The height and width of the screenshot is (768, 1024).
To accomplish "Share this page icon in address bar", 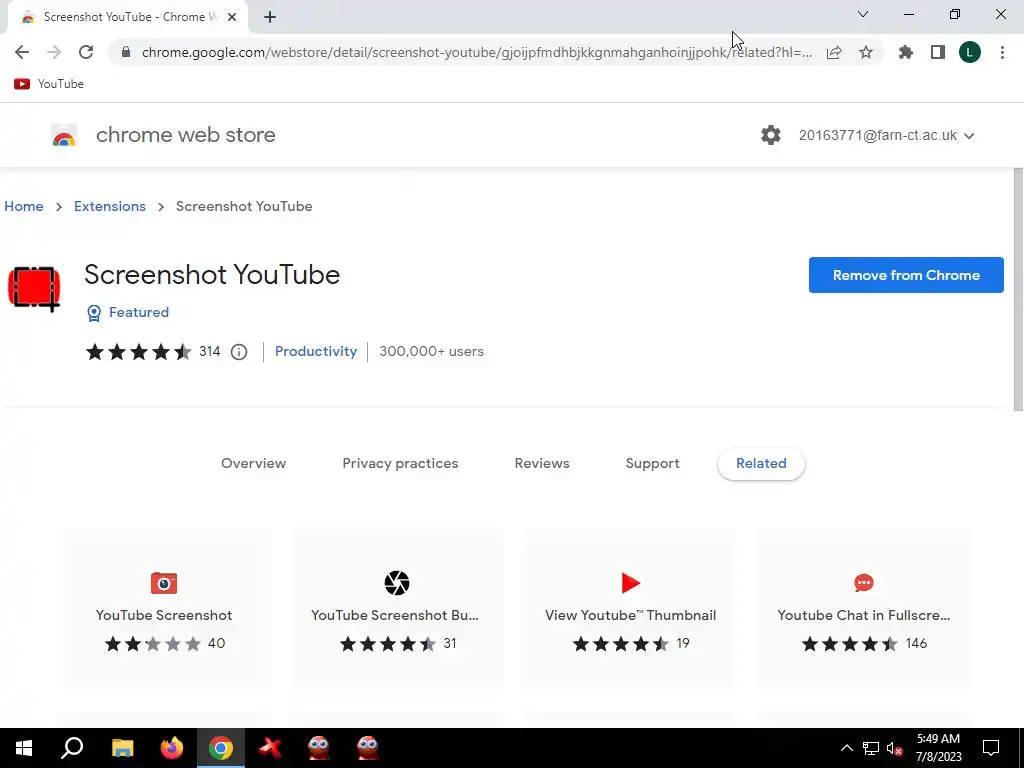I will point(834,53).
